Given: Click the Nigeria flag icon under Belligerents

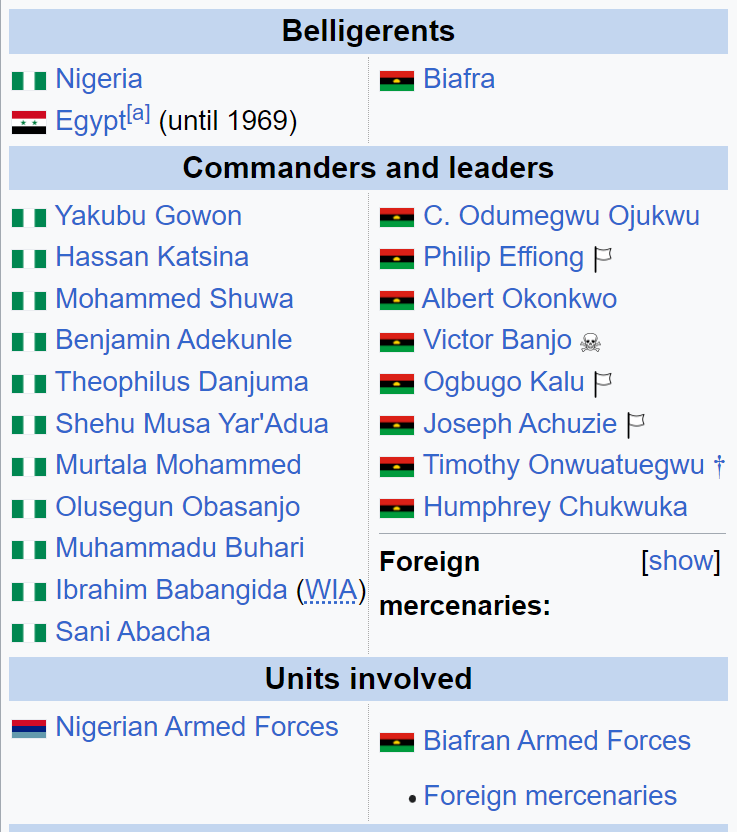Looking at the screenshot, I should (x=29, y=81).
